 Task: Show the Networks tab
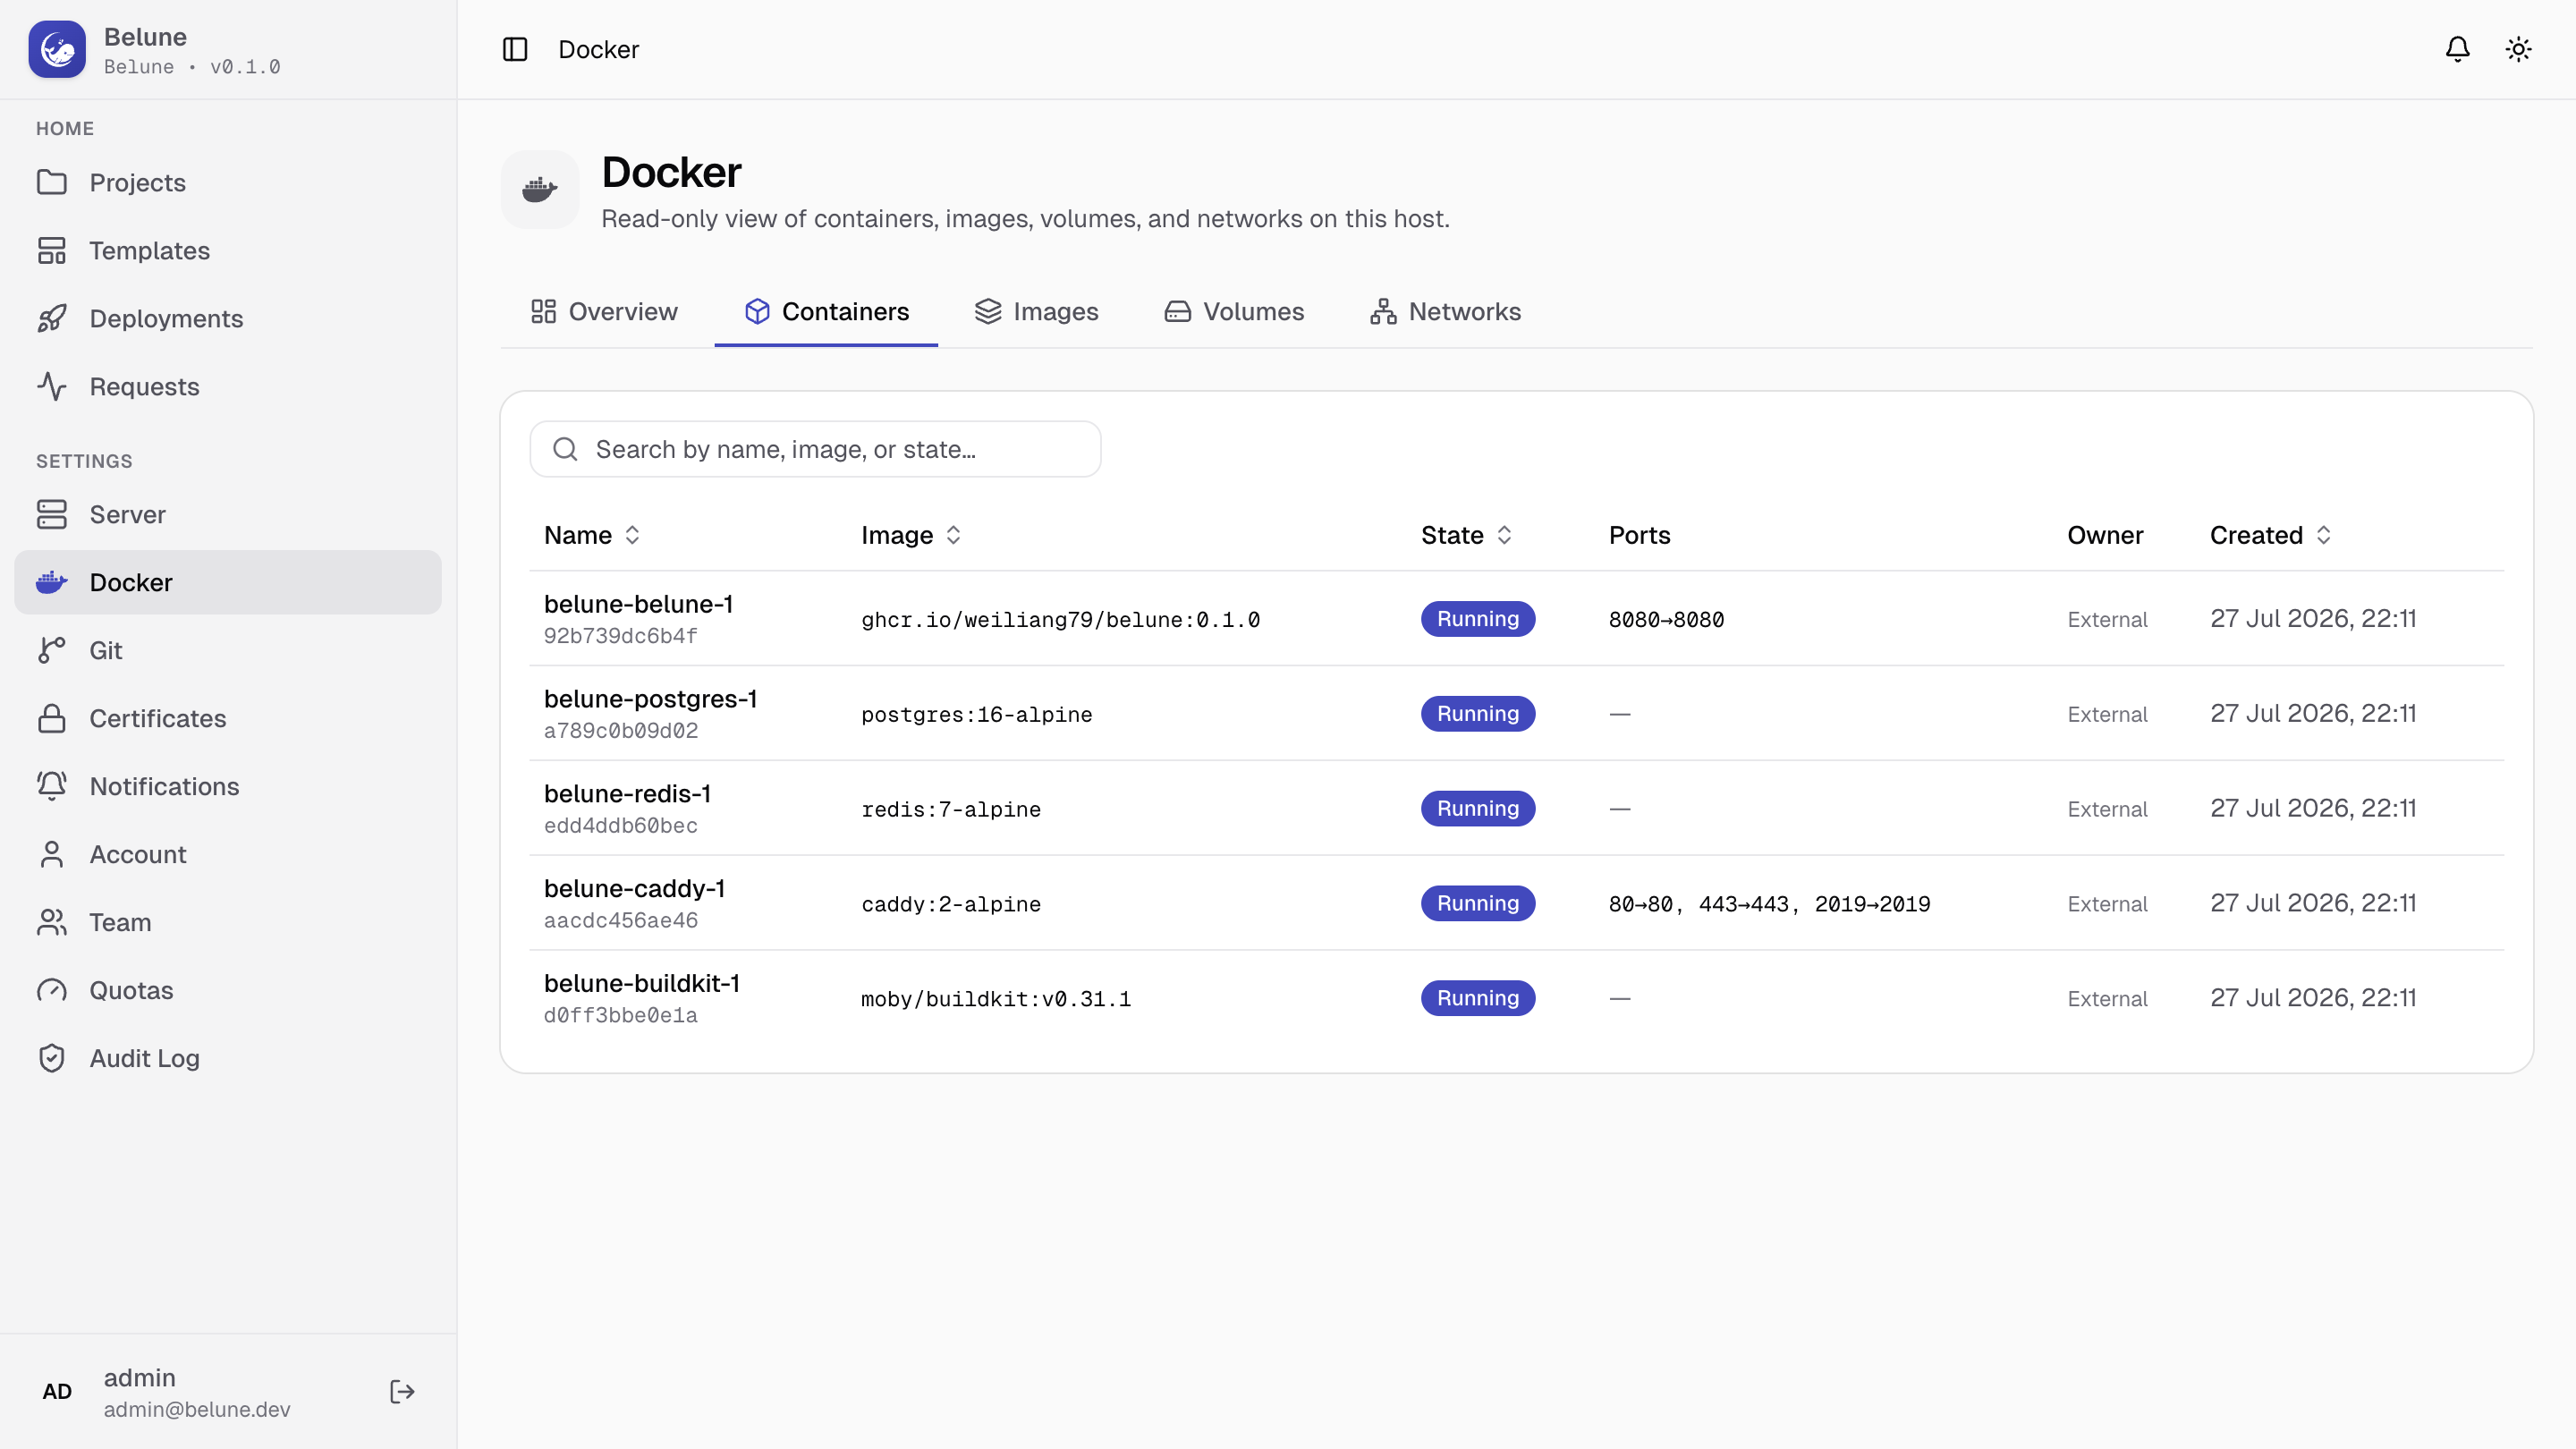click(1445, 312)
